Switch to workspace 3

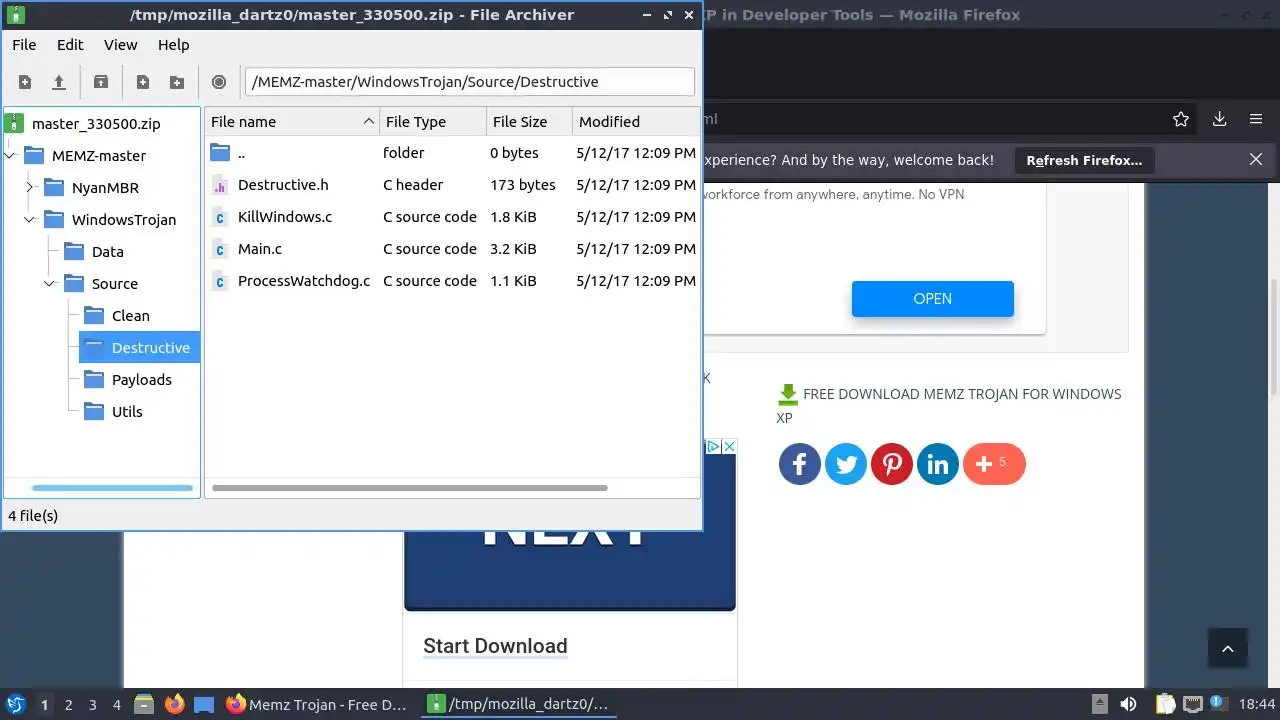[x=93, y=704]
